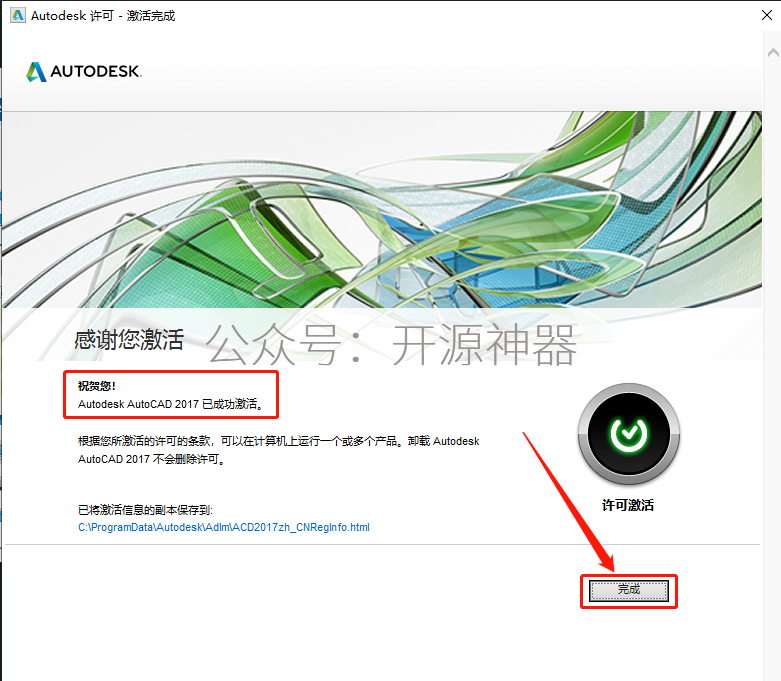Click the window title 'Autodesk 许可 - 激活完成'

[103, 16]
